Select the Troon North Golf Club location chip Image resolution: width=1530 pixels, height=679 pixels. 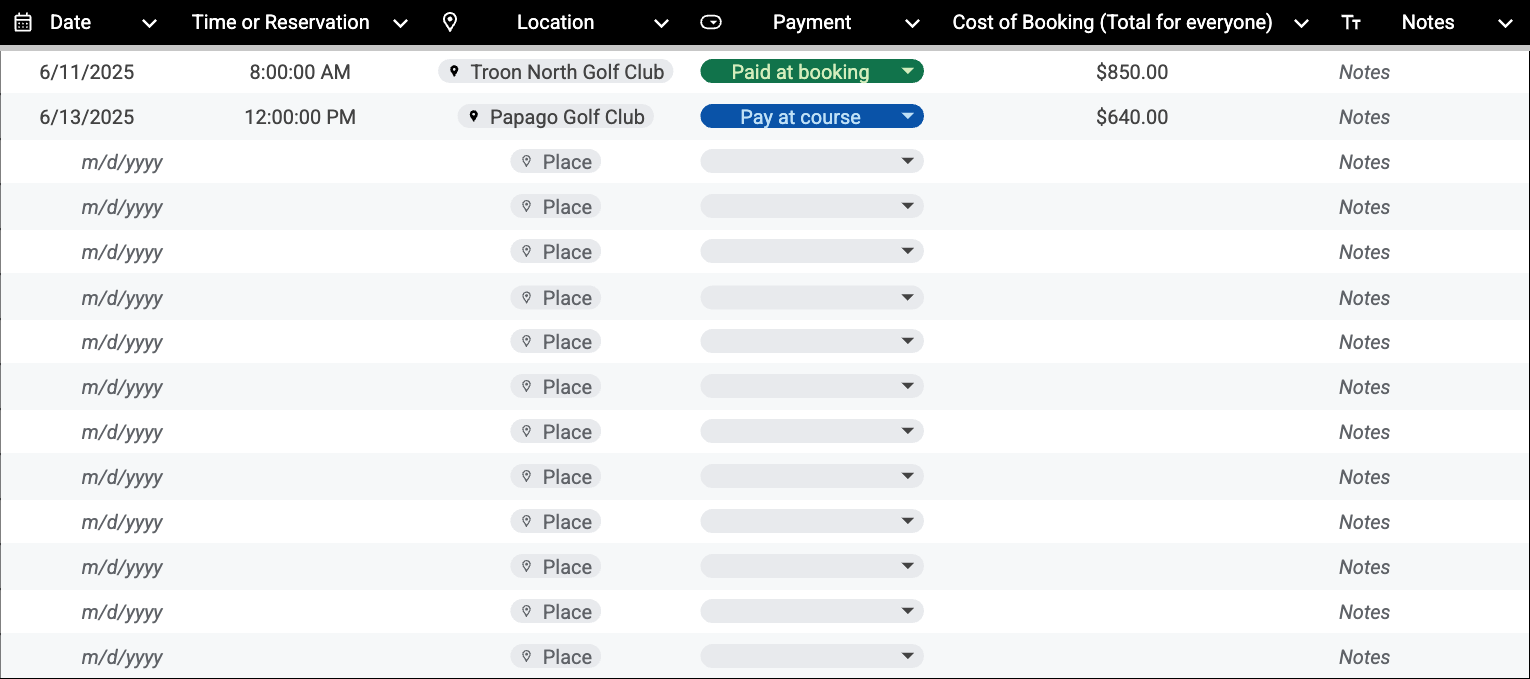point(556,72)
